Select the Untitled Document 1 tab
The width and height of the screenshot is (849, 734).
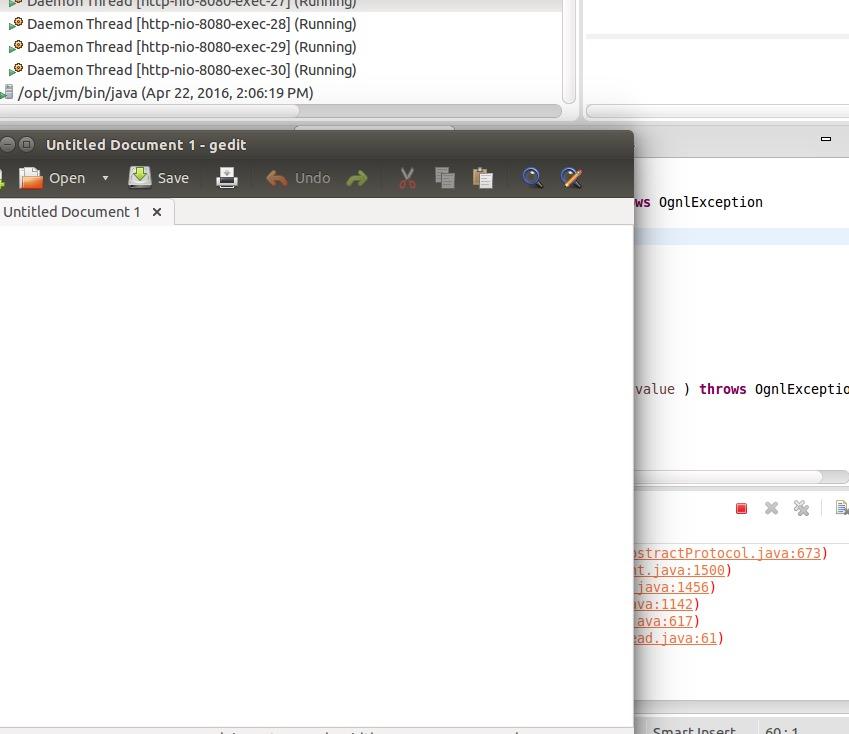[x=72, y=212]
